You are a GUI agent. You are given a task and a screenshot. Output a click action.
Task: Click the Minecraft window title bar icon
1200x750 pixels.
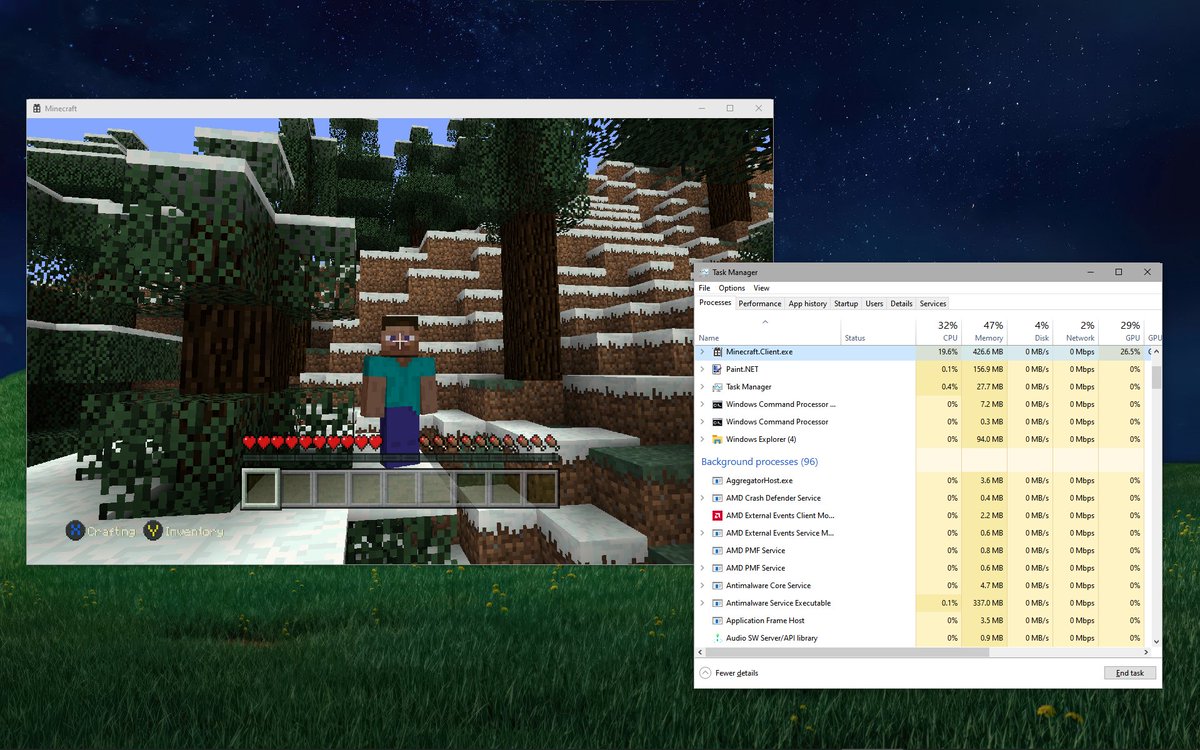tap(36, 108)
